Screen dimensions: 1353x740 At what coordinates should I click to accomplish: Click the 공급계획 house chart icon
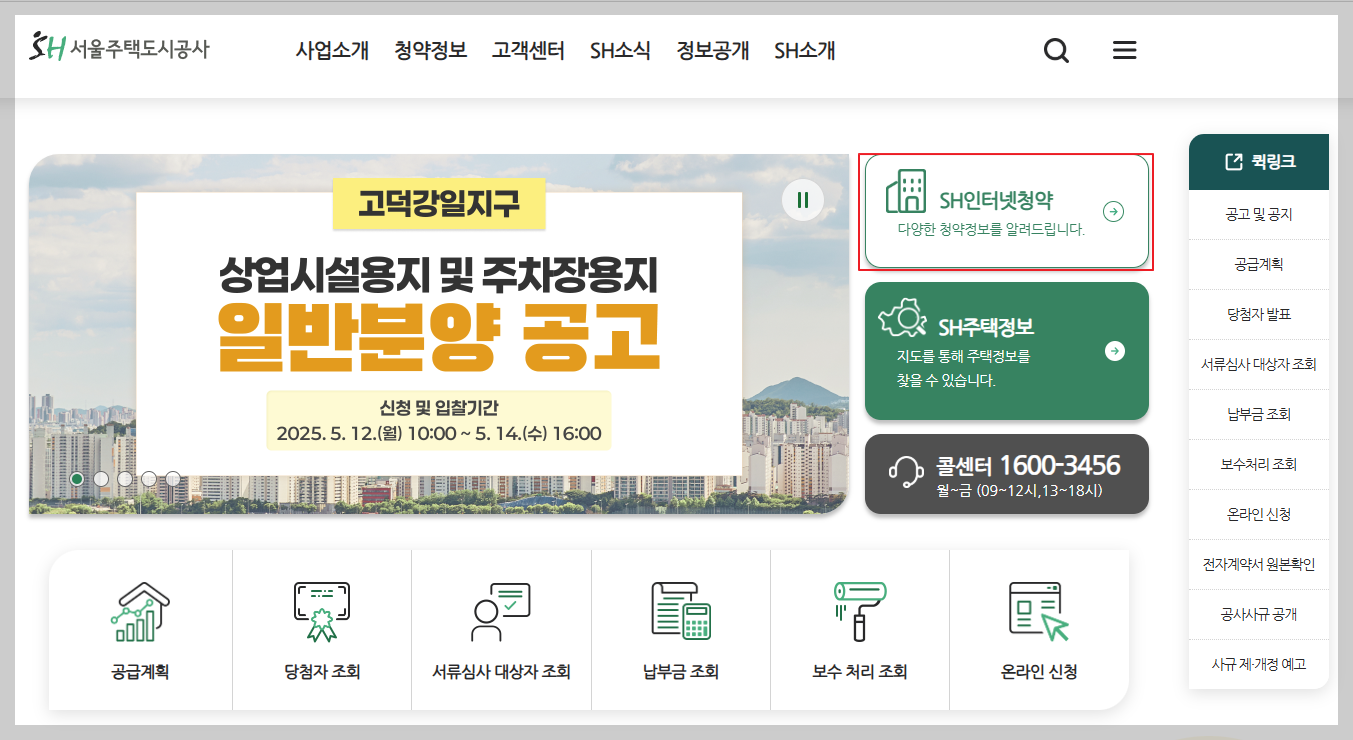[140, 612]
